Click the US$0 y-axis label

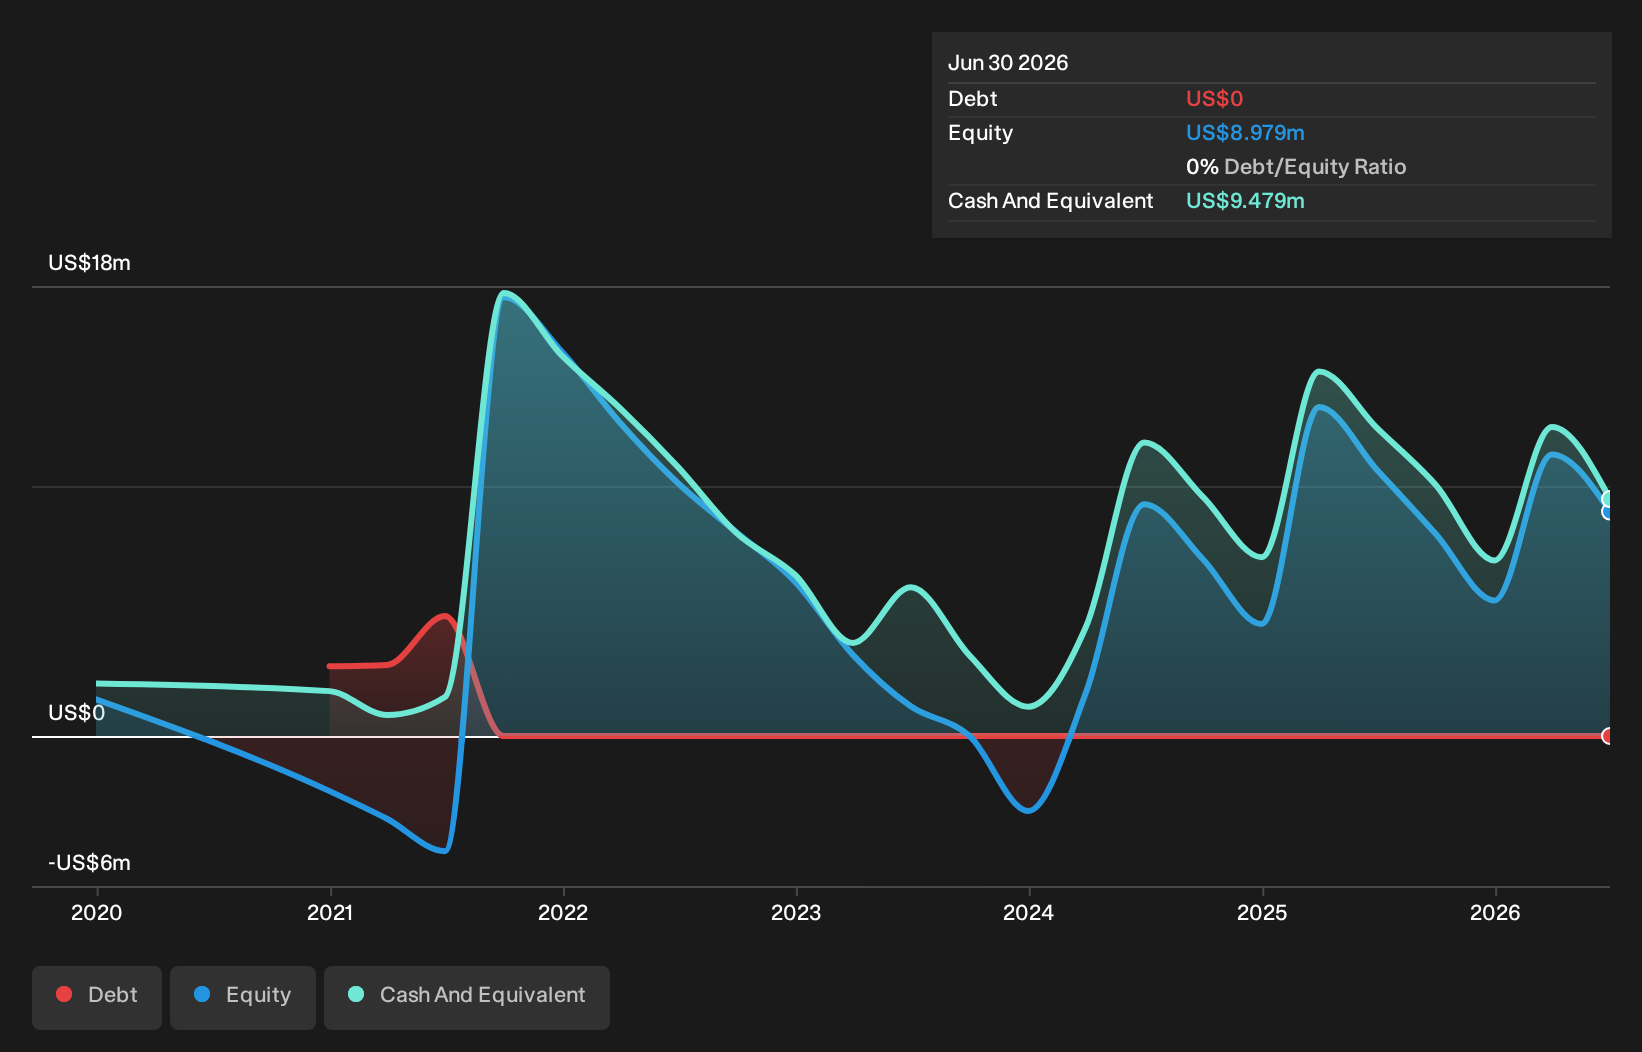coord(77,713)
